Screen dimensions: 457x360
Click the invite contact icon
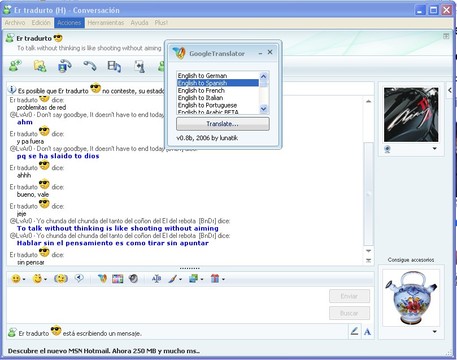[x=15, y=66]
